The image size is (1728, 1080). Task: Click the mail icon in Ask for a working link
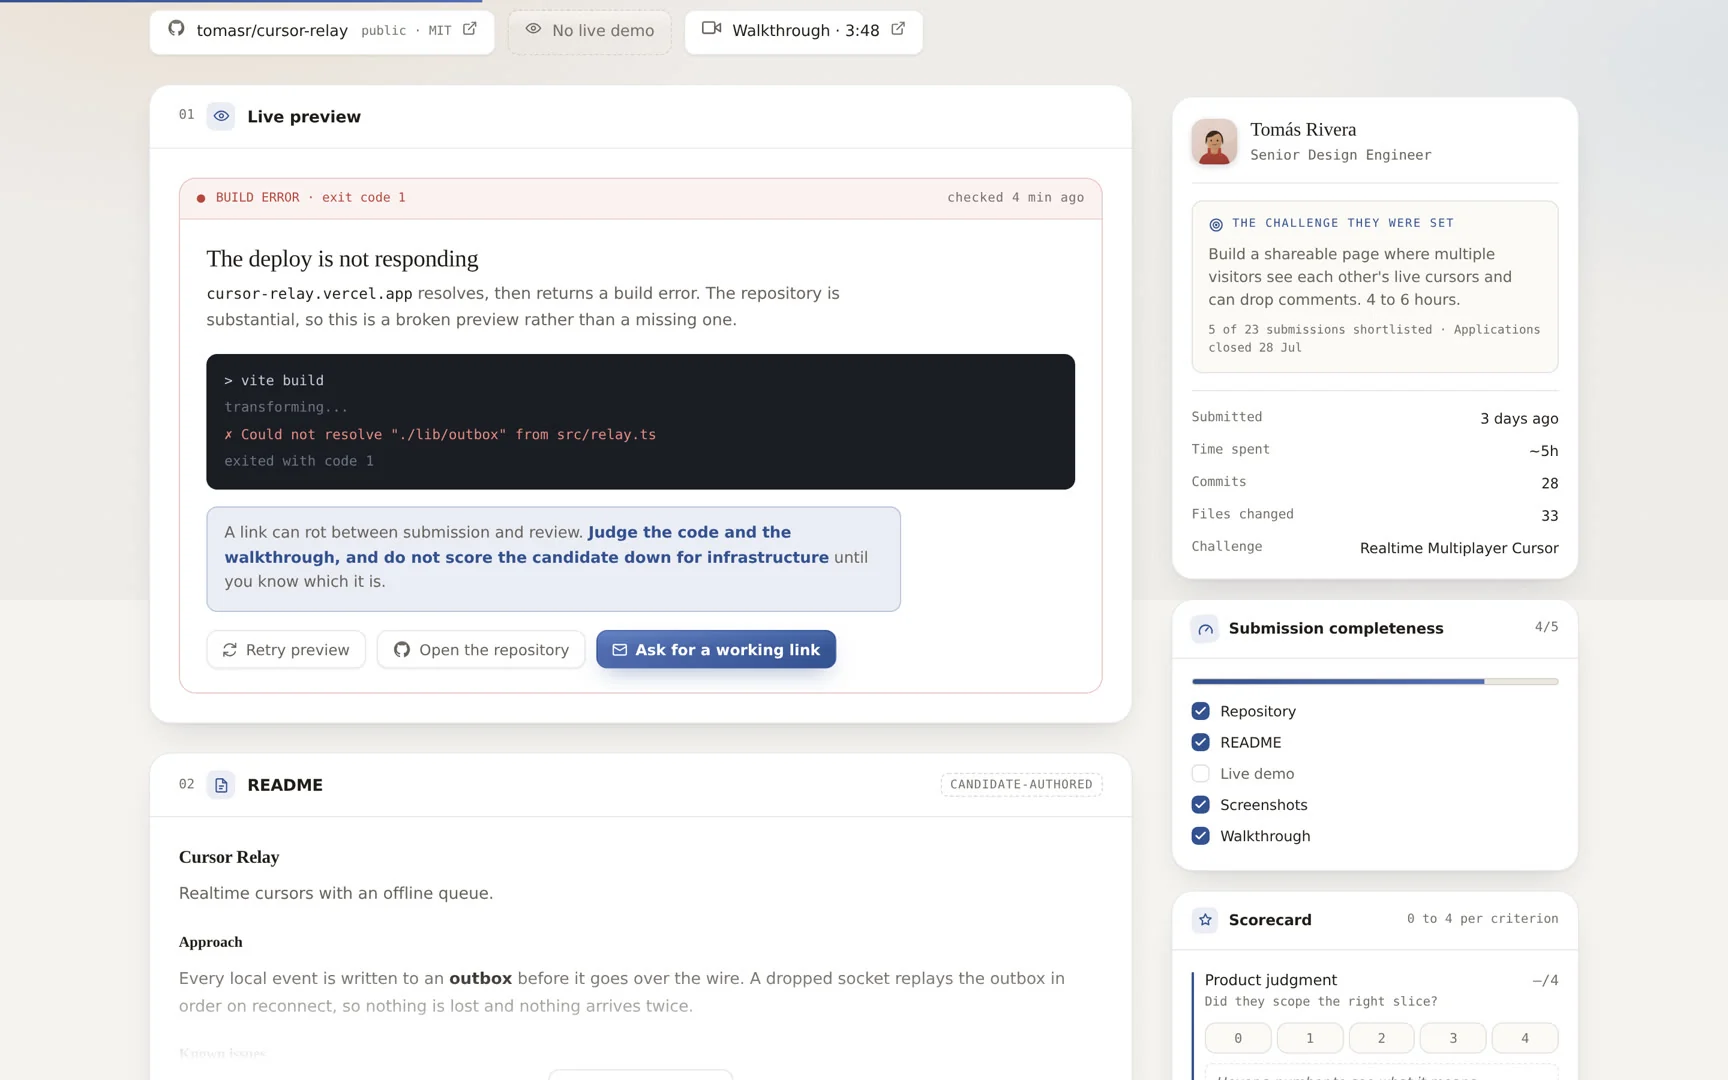click(620, 650)
